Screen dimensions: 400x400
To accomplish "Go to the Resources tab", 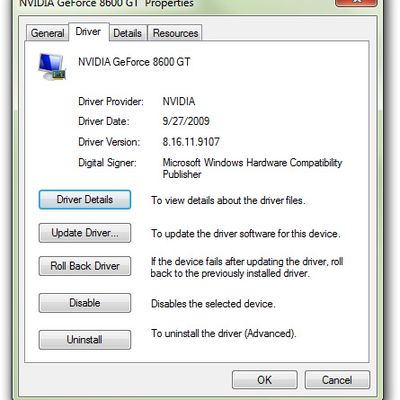I will [175, 33].
